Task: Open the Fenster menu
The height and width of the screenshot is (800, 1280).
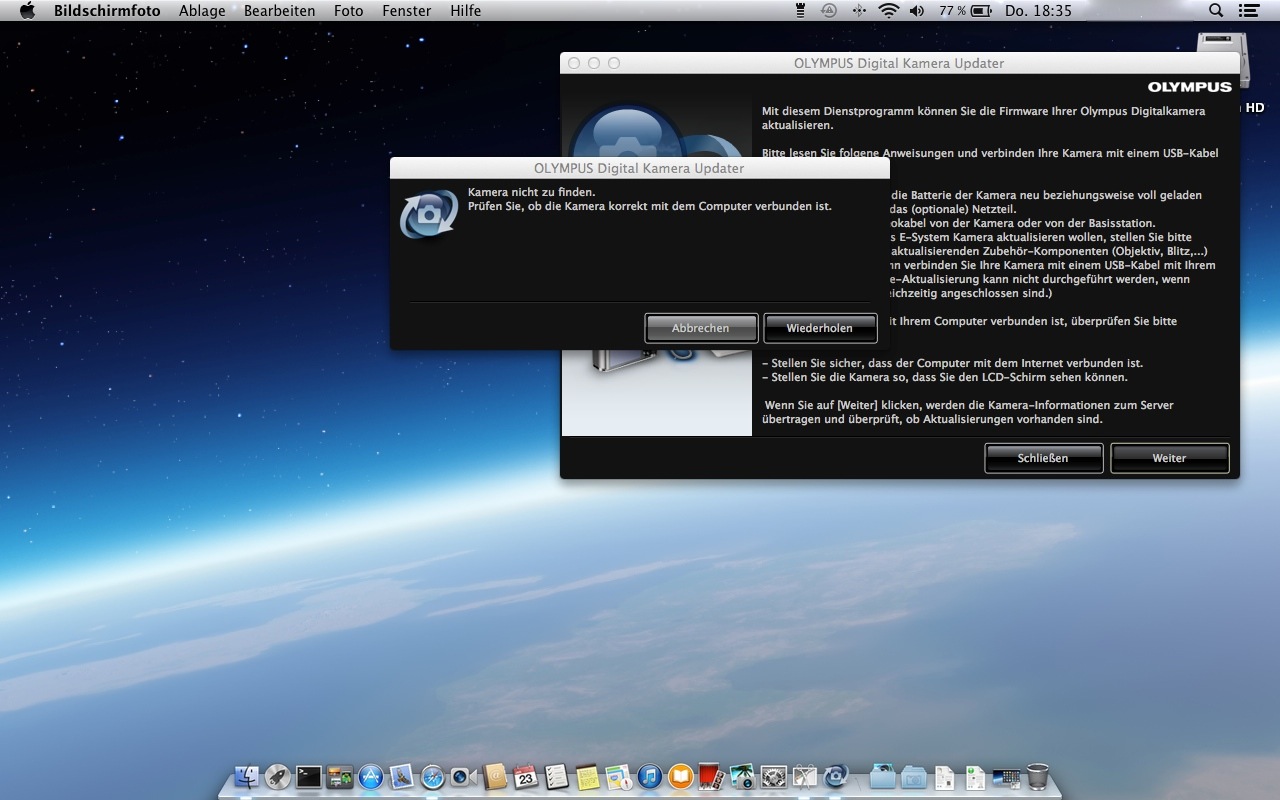Action: pos(406,11)
